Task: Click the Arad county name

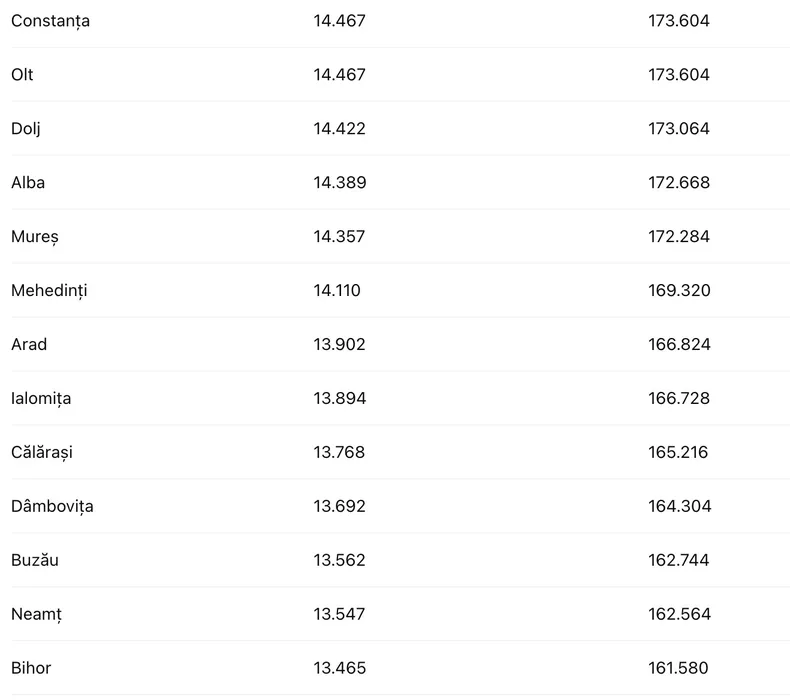Action: coord(29,344)
